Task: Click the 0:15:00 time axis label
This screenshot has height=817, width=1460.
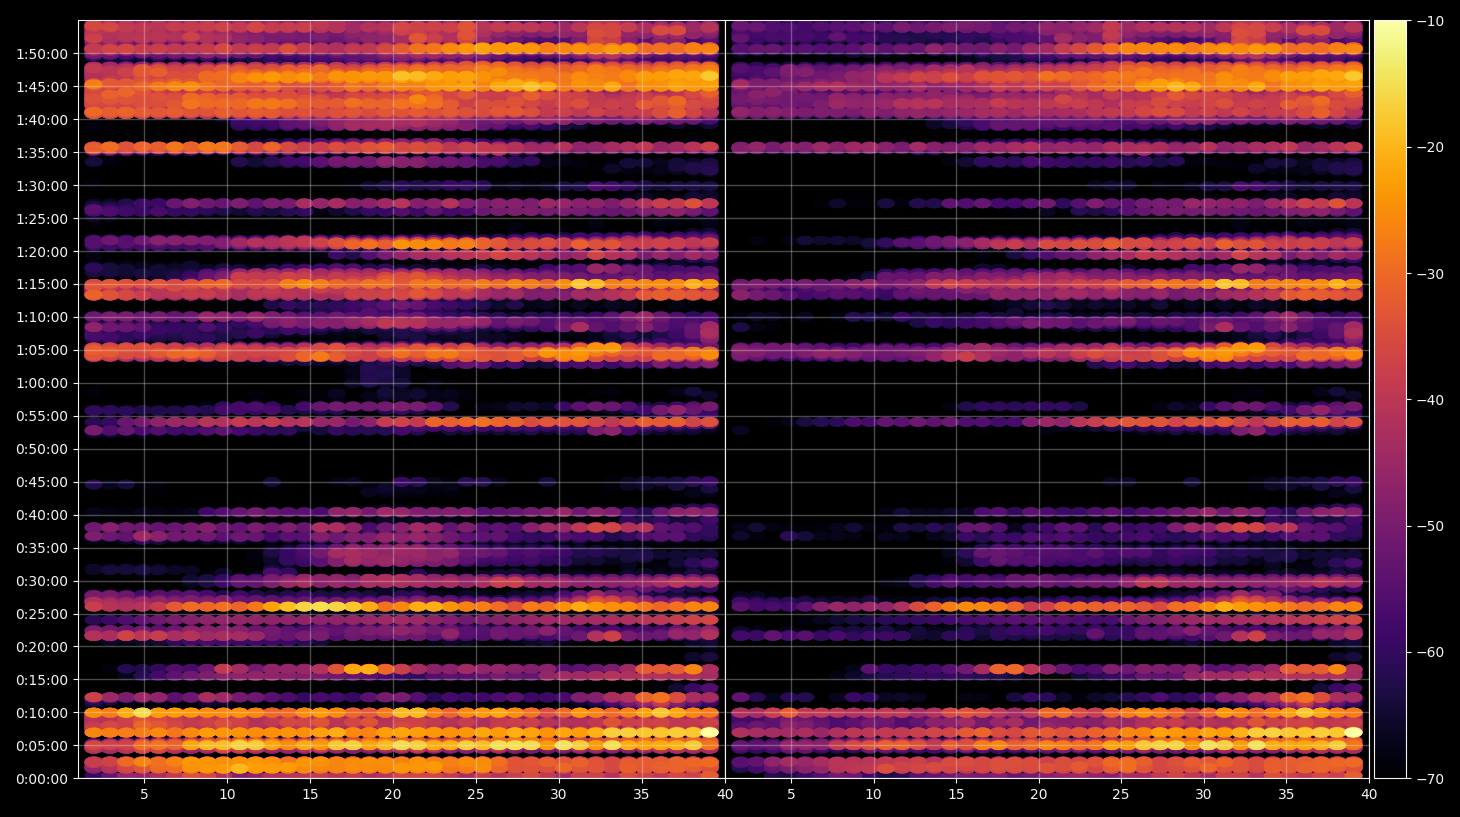Action: tap(42, 680)
